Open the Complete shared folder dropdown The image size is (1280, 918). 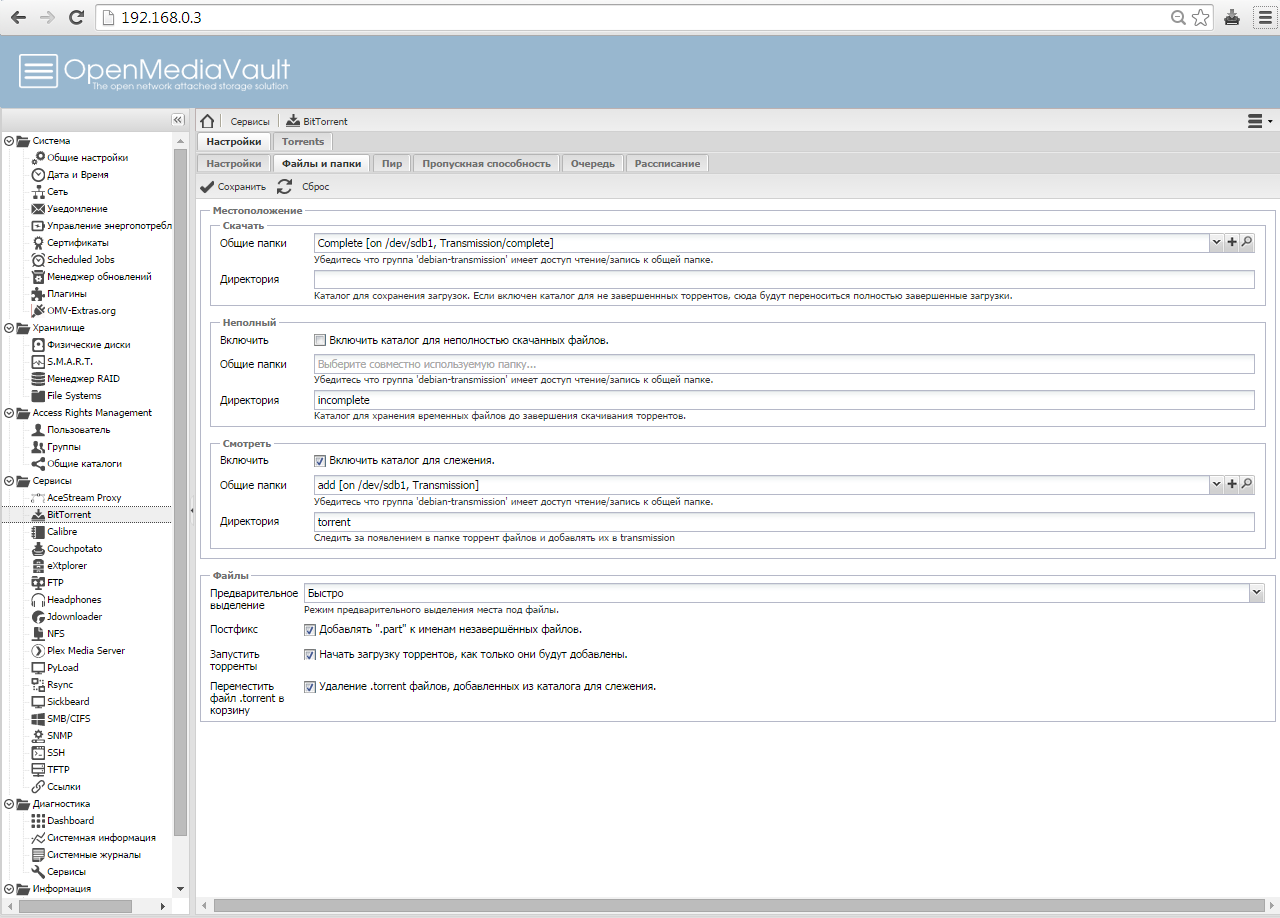click(1216, 243)
